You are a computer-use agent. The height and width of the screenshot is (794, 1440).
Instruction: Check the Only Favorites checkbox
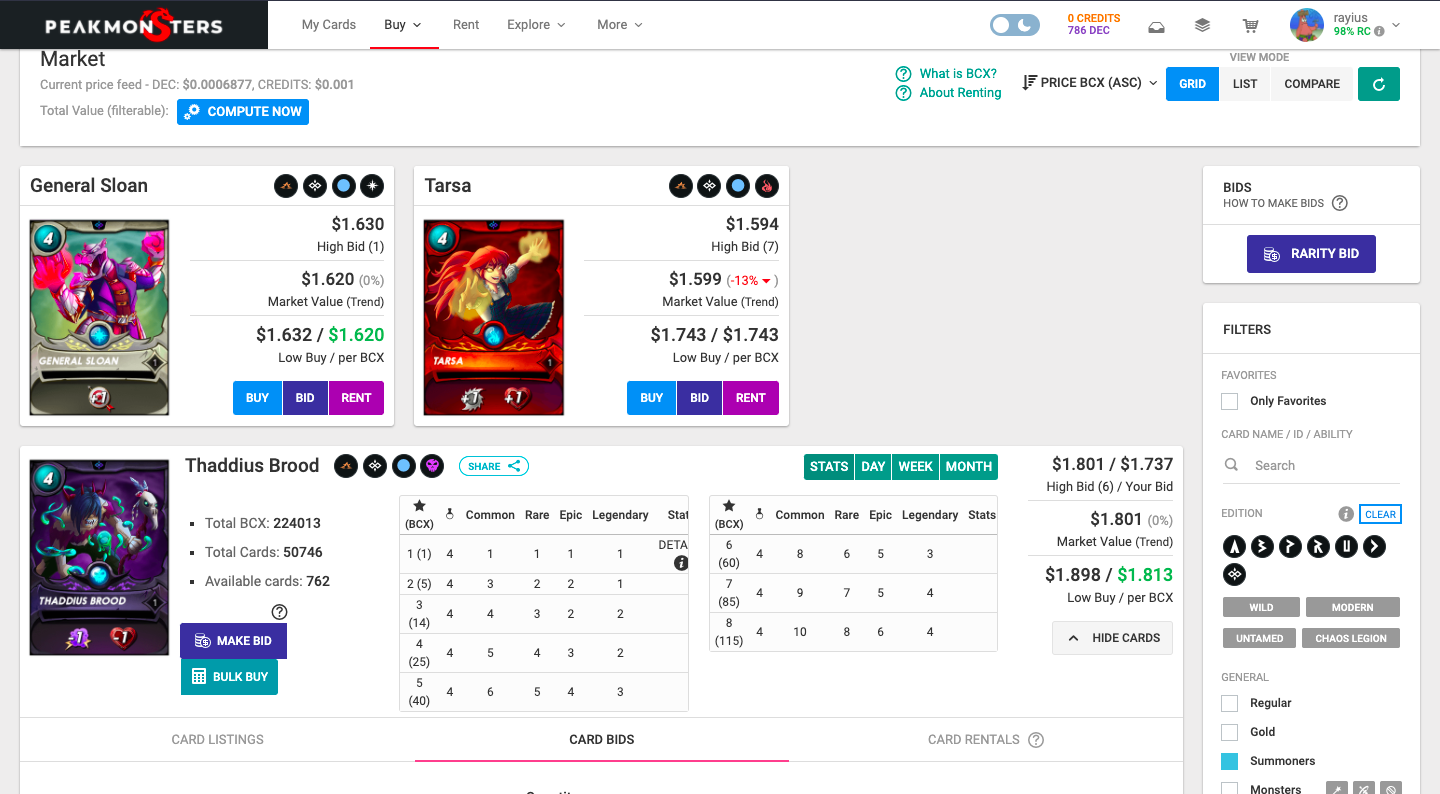pyautogui.click(x=1229, y=401)
